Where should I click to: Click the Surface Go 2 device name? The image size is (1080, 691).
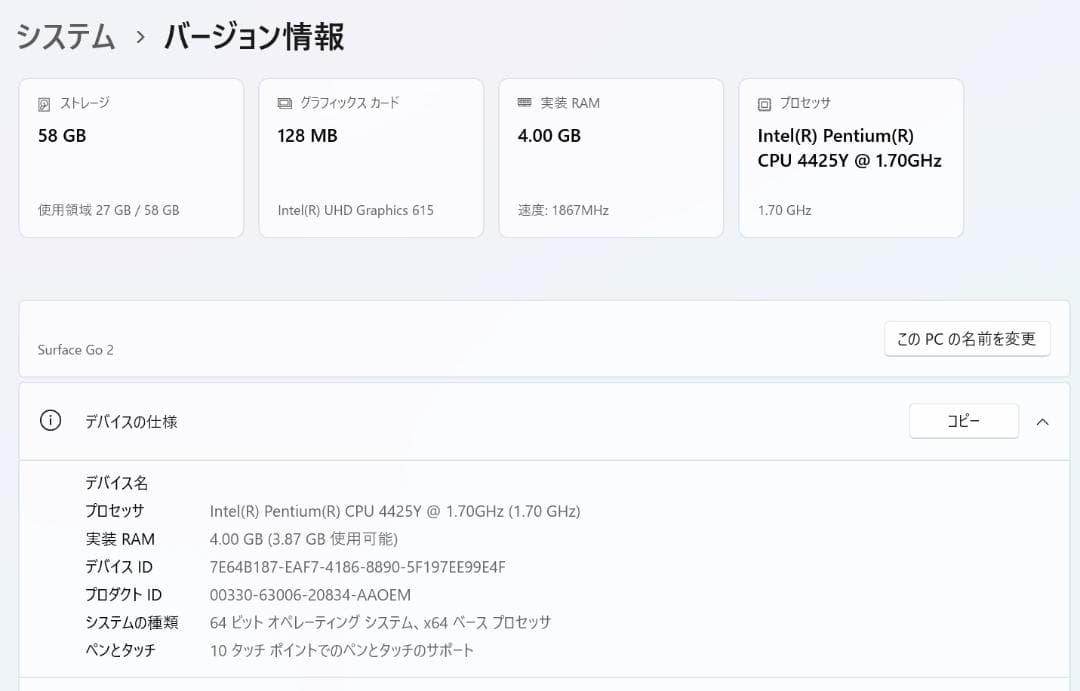click(x=75, y=350)
